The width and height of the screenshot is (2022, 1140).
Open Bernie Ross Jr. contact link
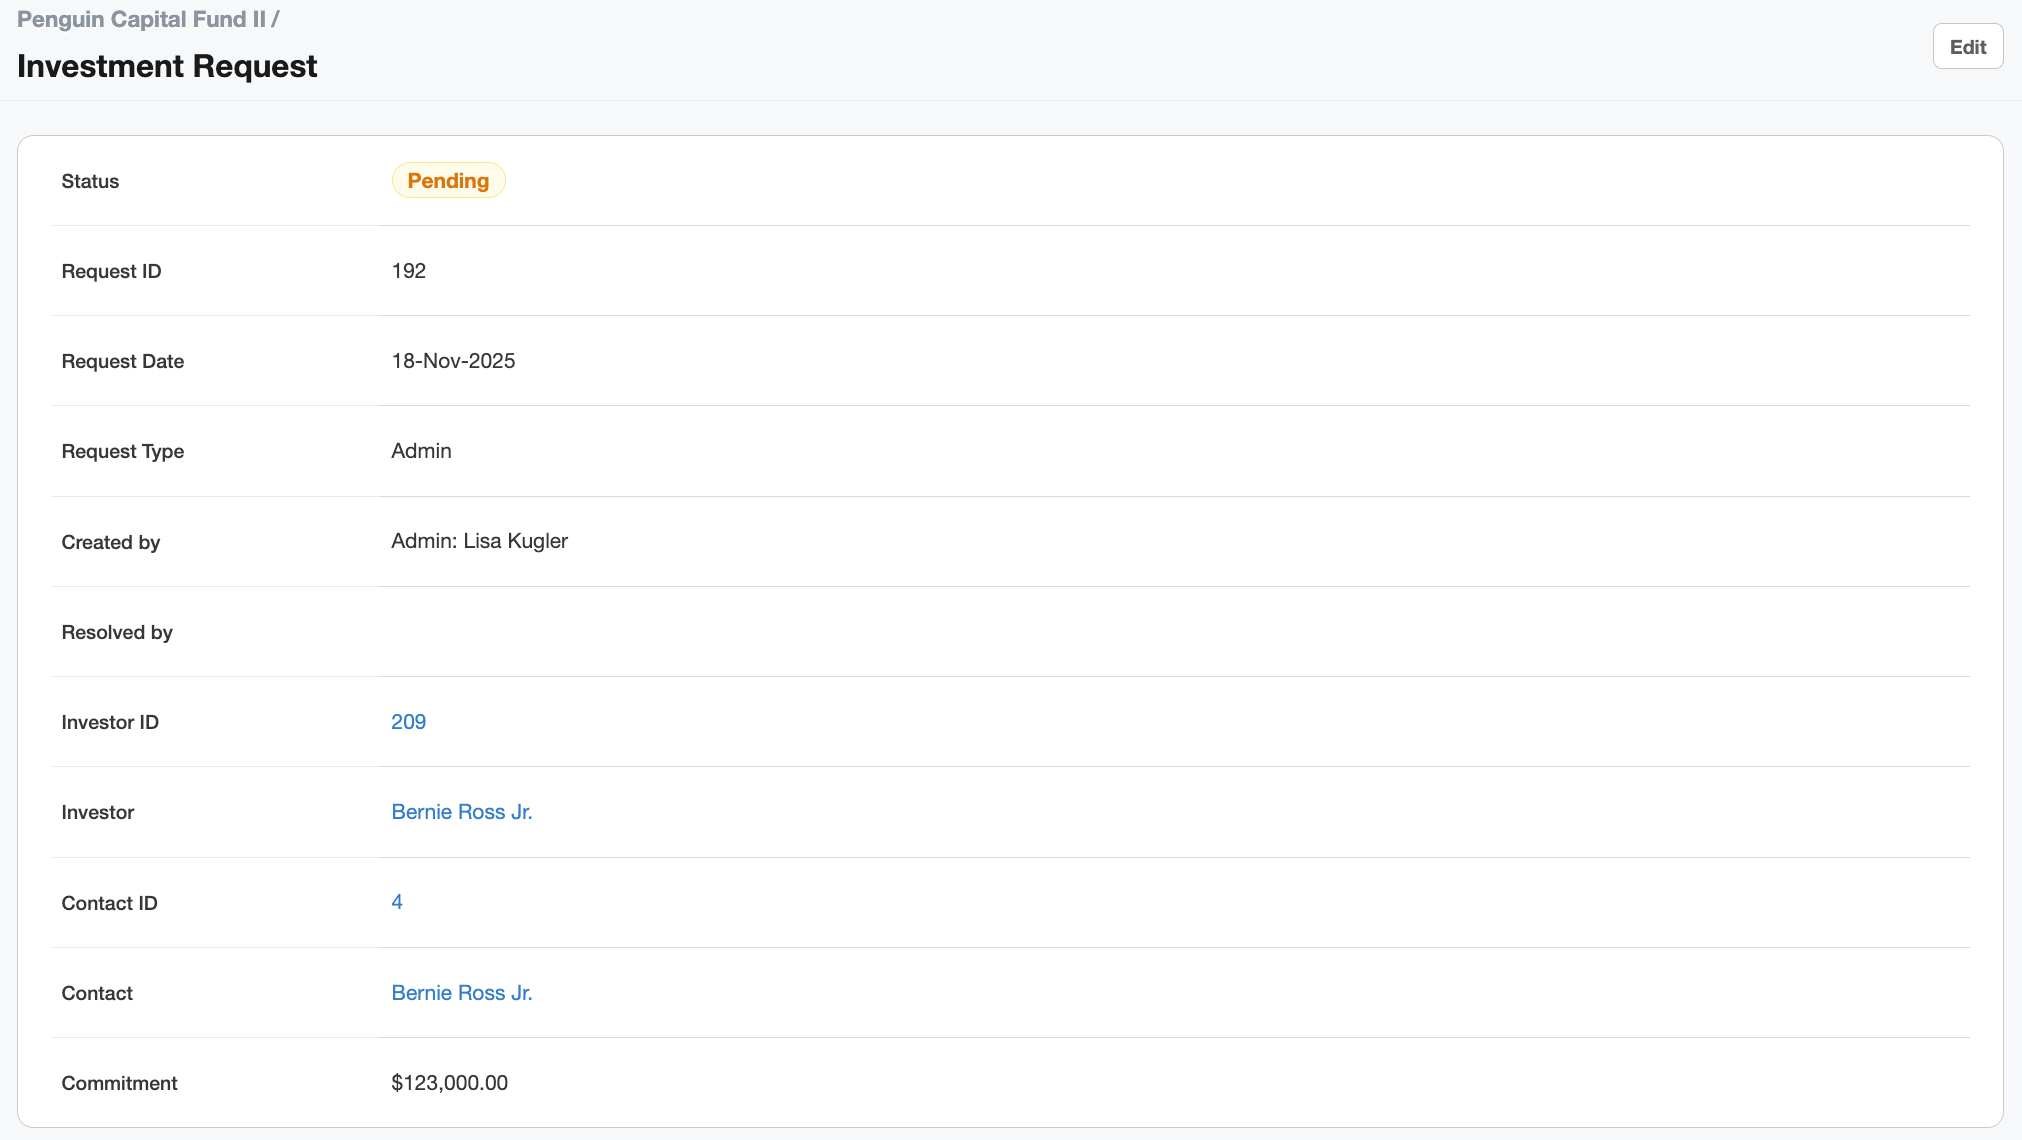[461, 993]
